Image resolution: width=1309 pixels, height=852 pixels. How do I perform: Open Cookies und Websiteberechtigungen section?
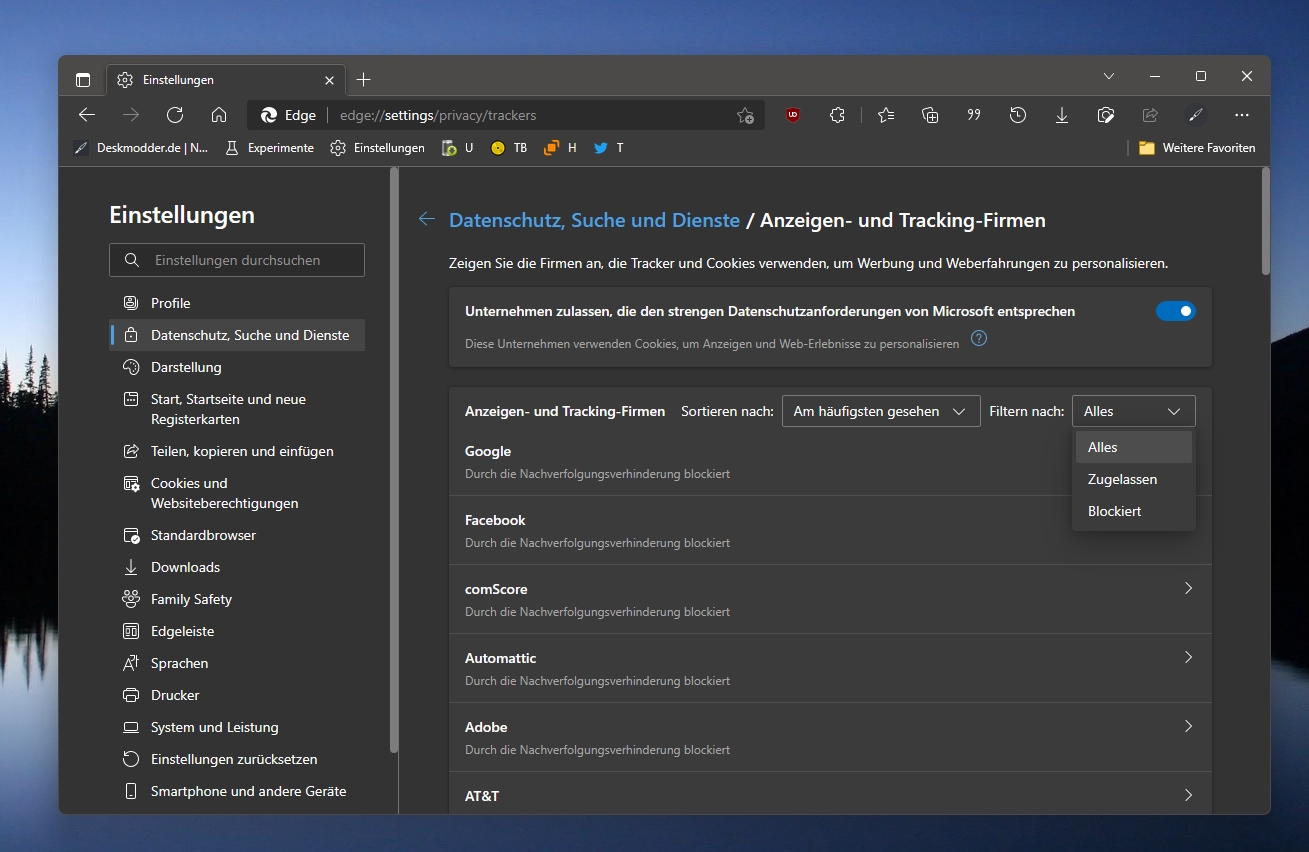237,493
